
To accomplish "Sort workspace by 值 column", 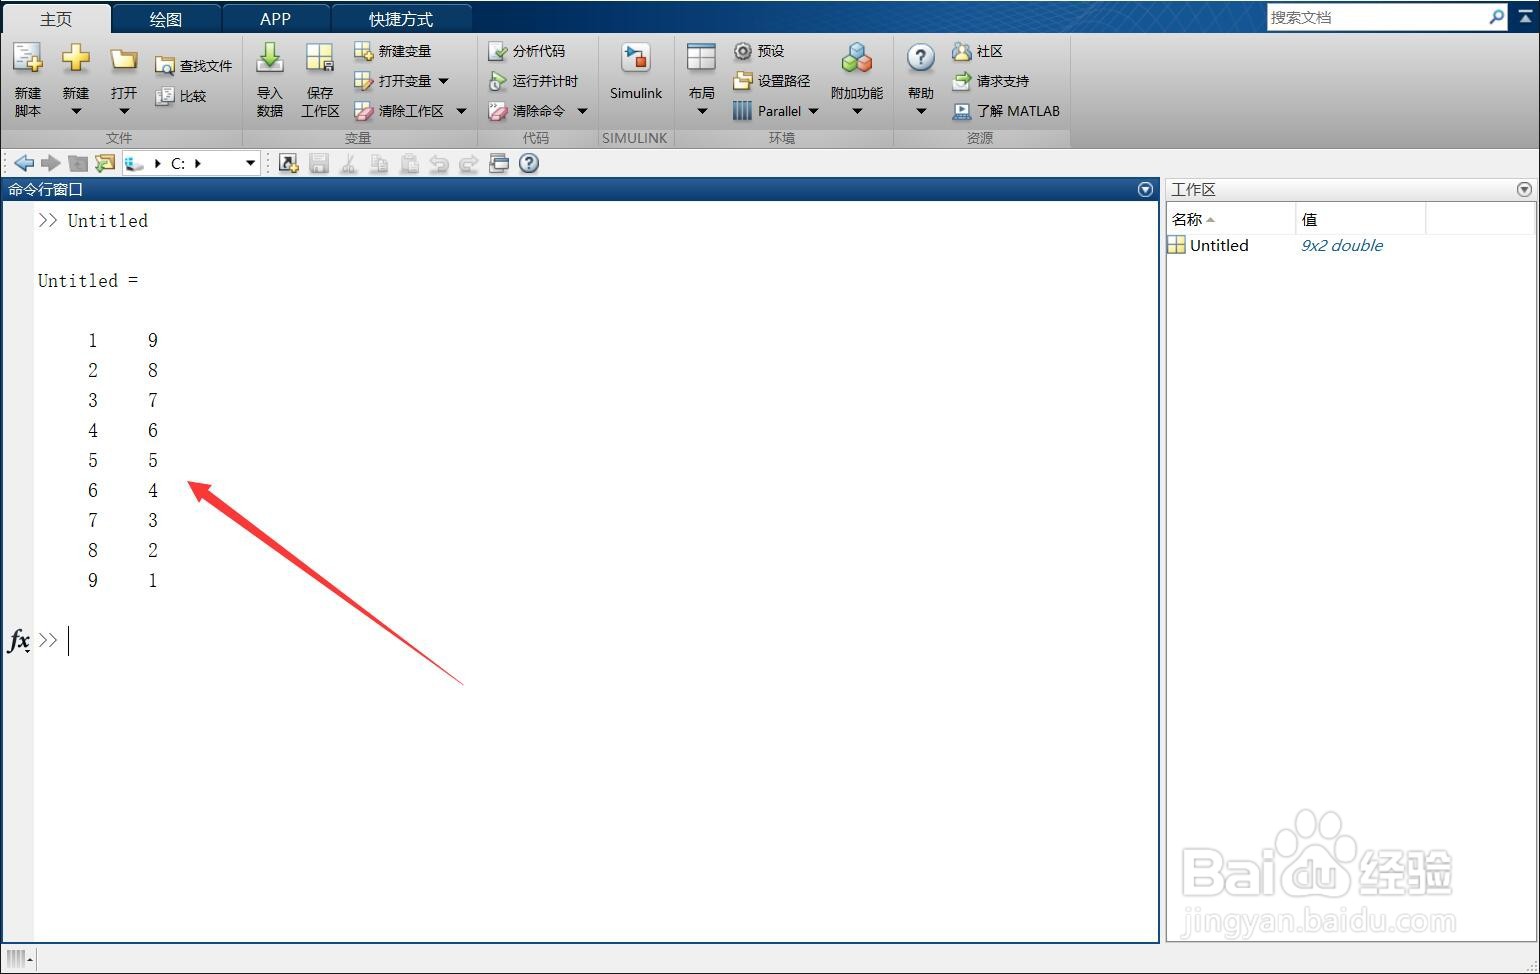I will [x=1361, y=219].
